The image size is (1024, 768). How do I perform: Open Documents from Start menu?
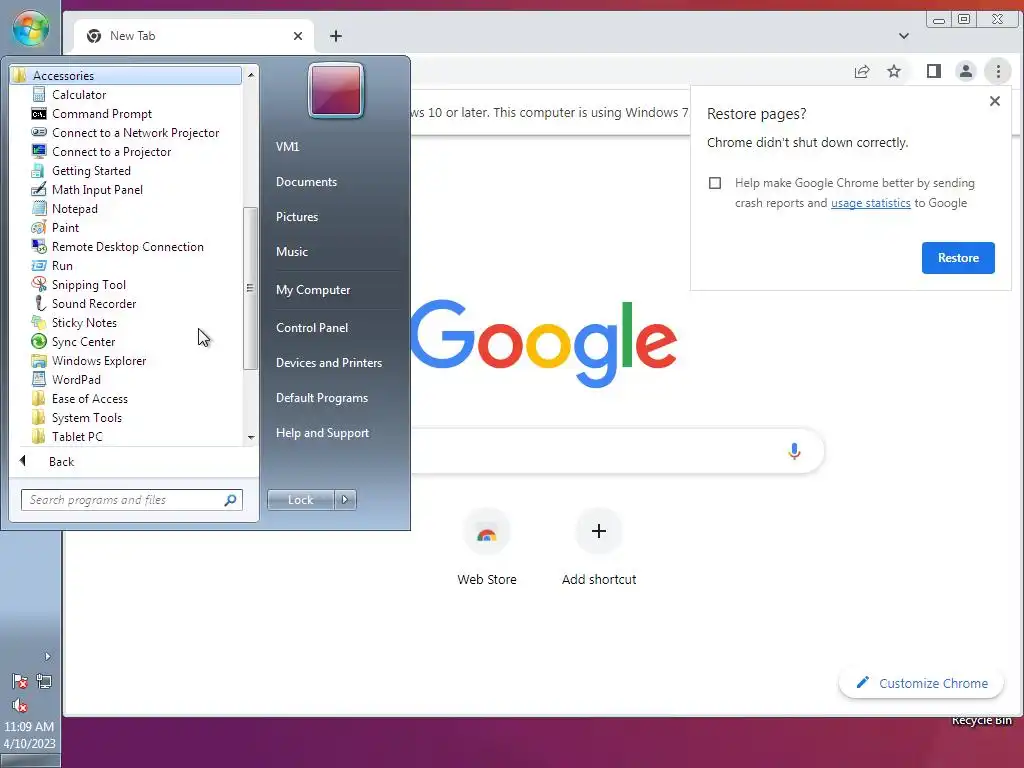pos(306,182)
